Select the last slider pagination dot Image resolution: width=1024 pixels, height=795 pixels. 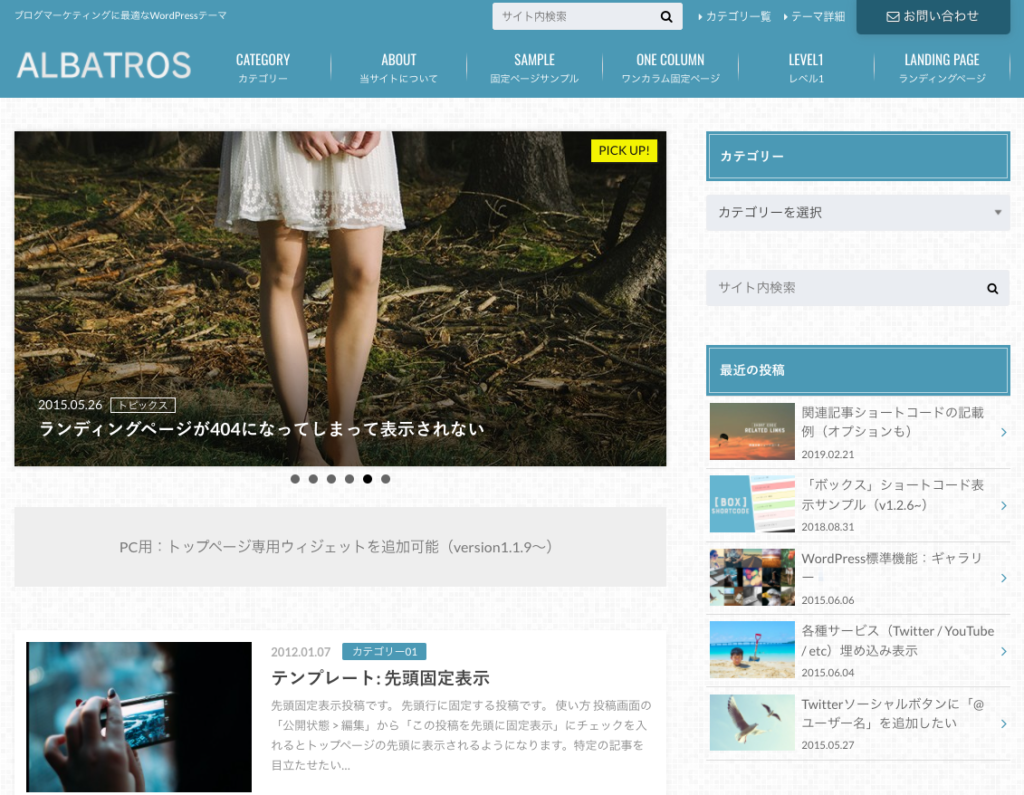coord(386,479)
